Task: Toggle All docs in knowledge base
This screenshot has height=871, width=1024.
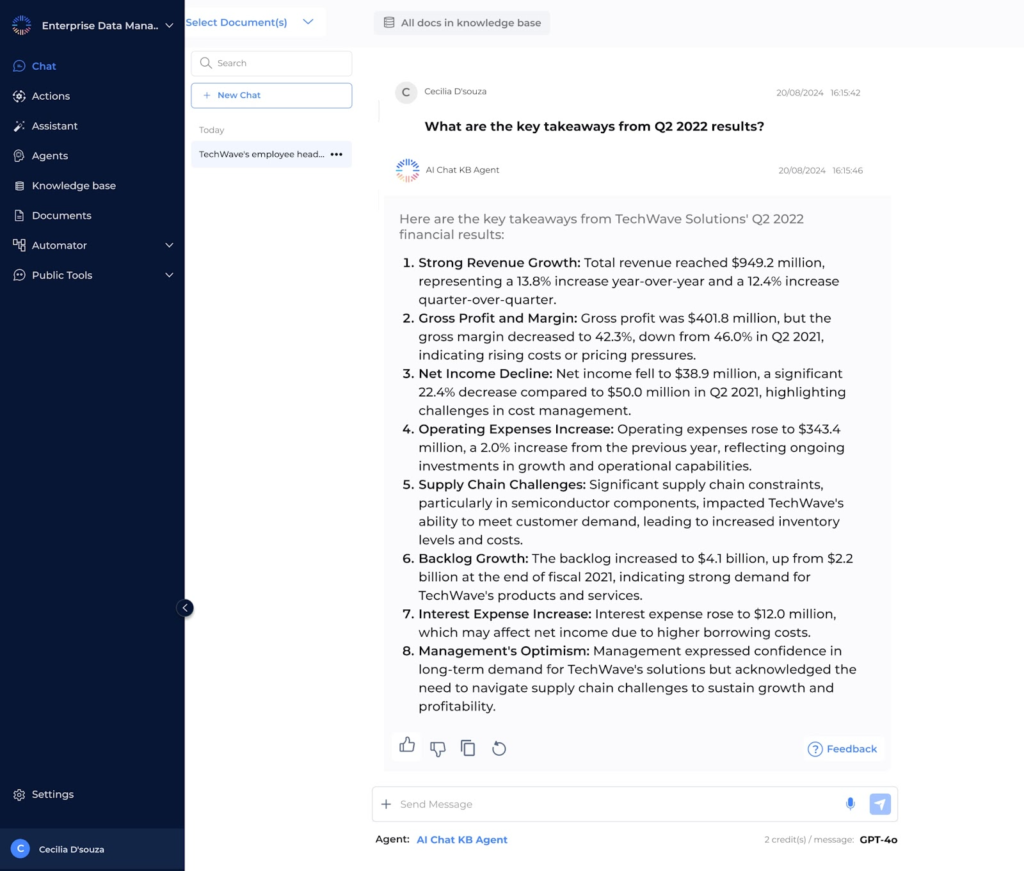Action: click(x=461, y=22)
